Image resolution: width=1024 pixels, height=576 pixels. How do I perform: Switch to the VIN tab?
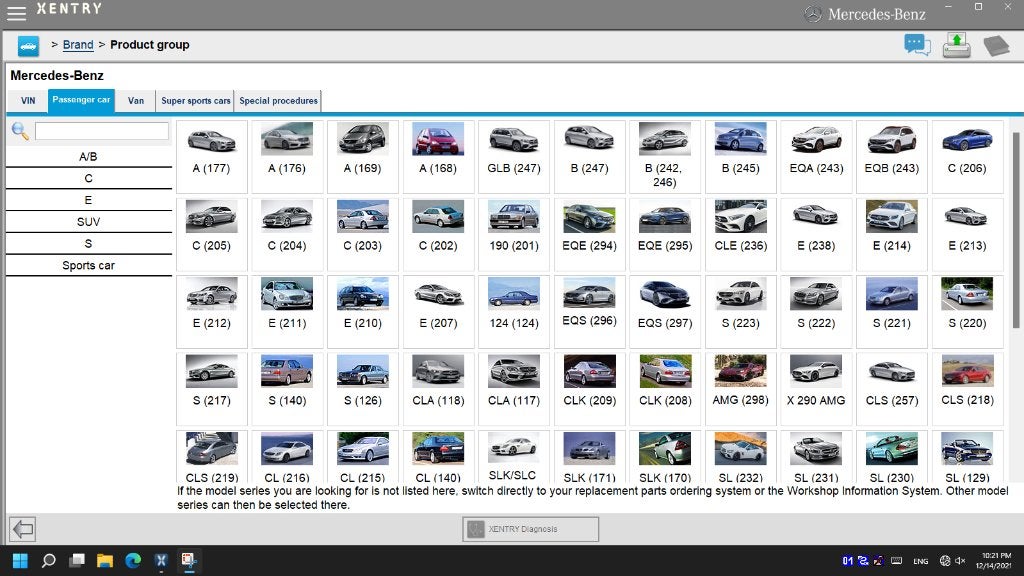[28, 101]
